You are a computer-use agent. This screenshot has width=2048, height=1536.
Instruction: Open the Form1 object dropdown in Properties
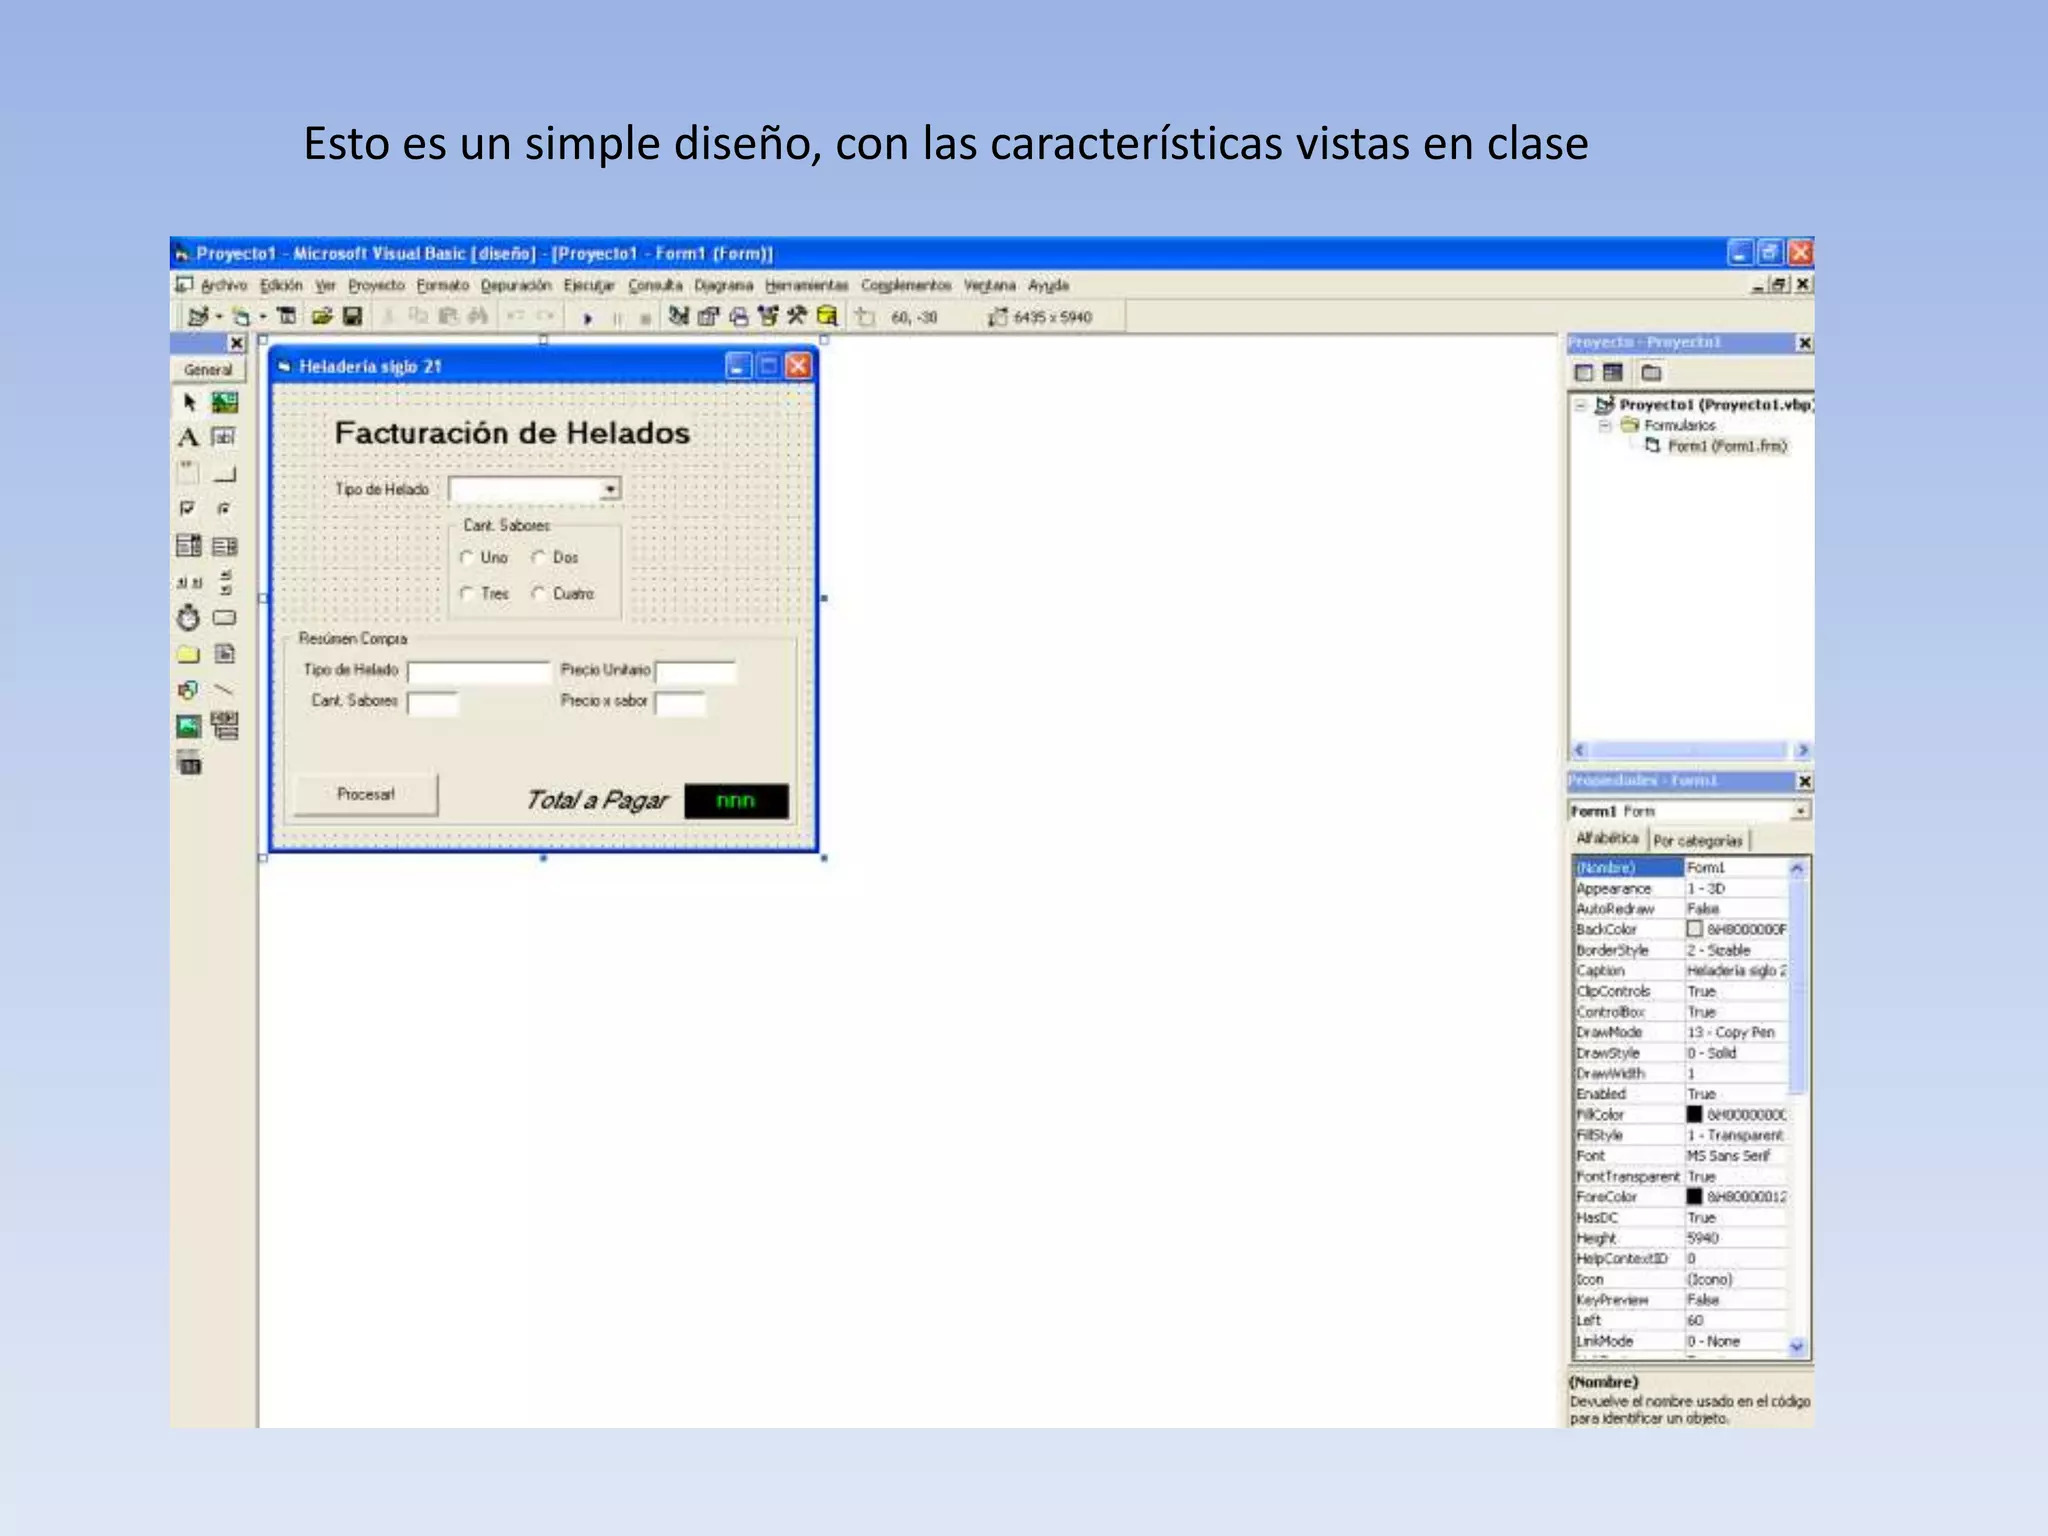[1800, 811]
